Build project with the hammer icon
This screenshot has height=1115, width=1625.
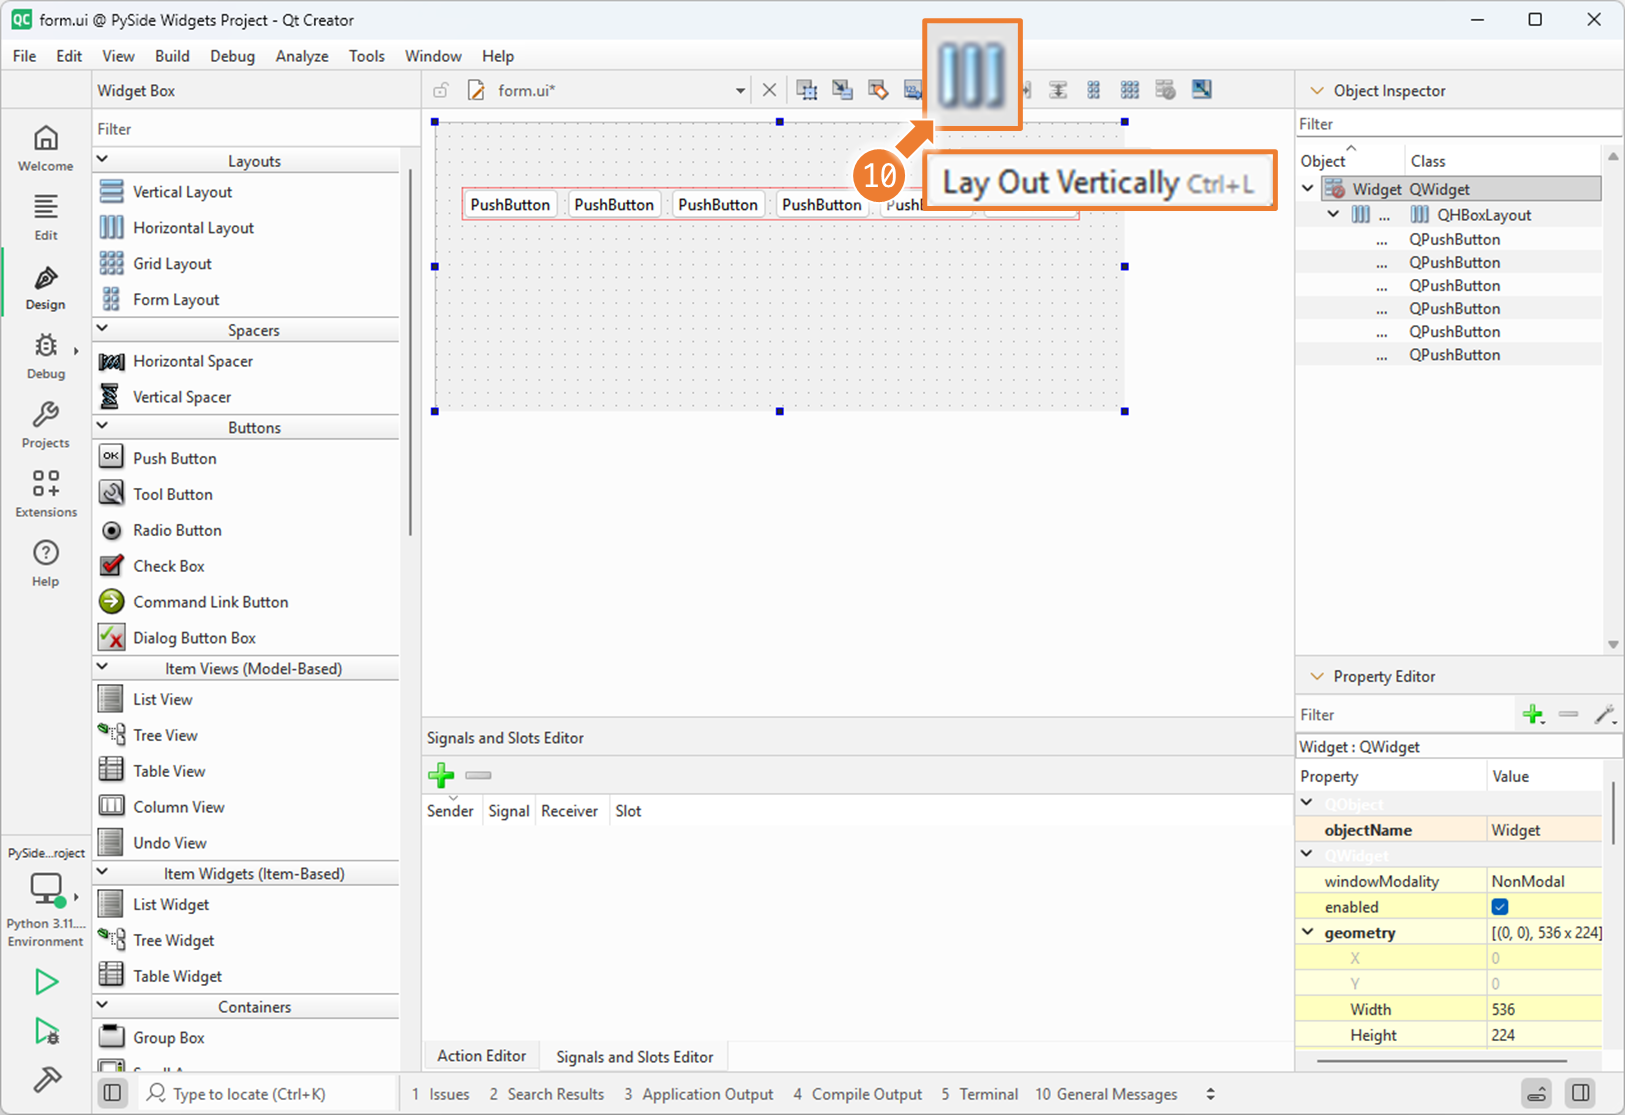pos(46,1079)
